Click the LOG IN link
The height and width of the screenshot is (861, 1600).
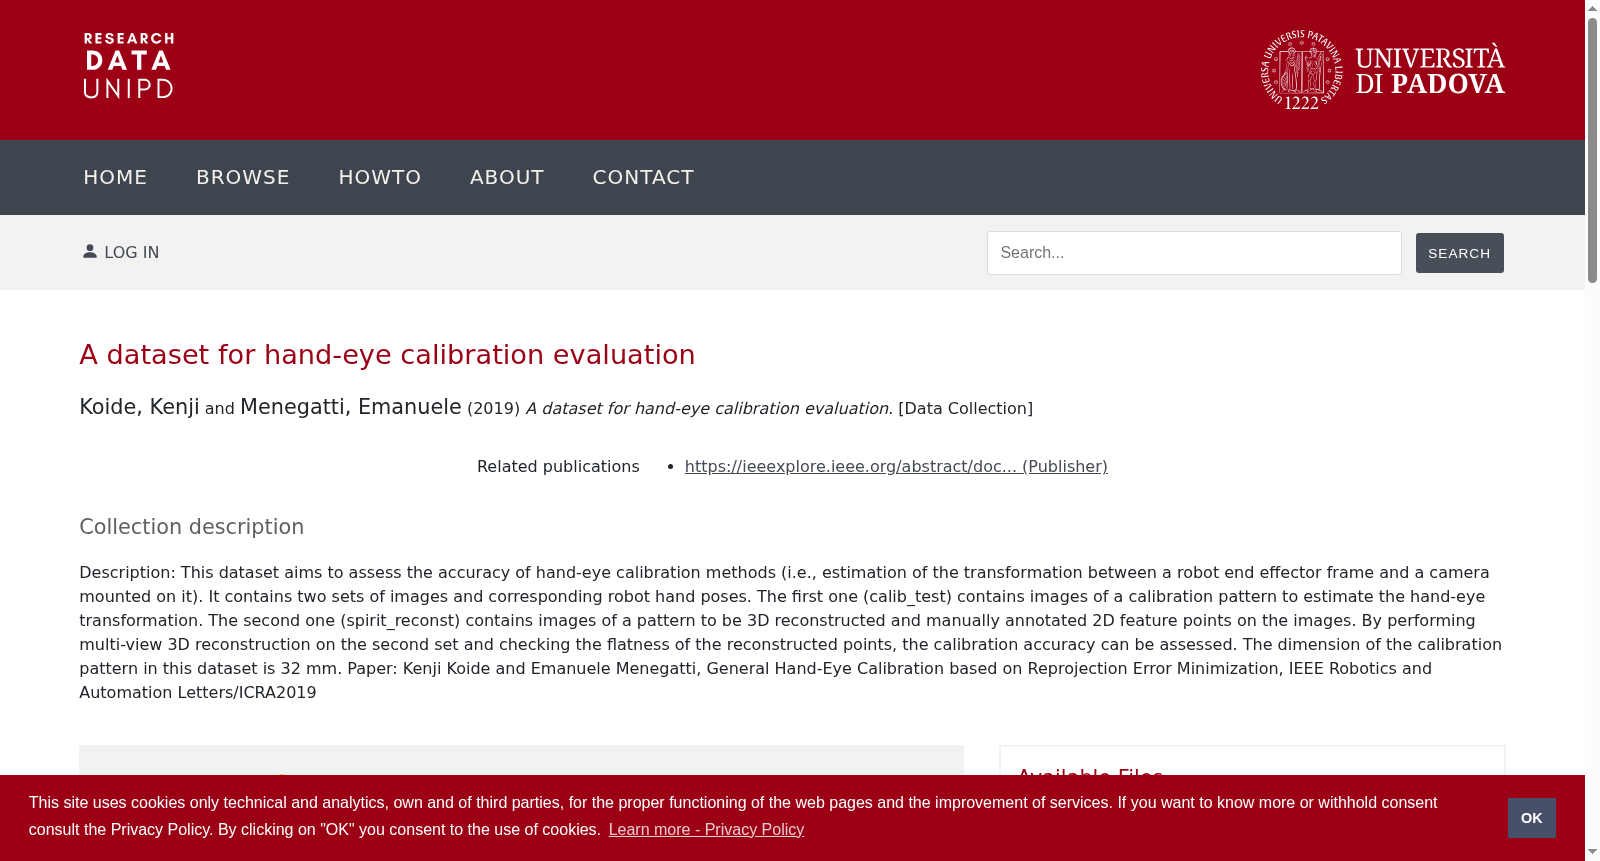(131, 253)
